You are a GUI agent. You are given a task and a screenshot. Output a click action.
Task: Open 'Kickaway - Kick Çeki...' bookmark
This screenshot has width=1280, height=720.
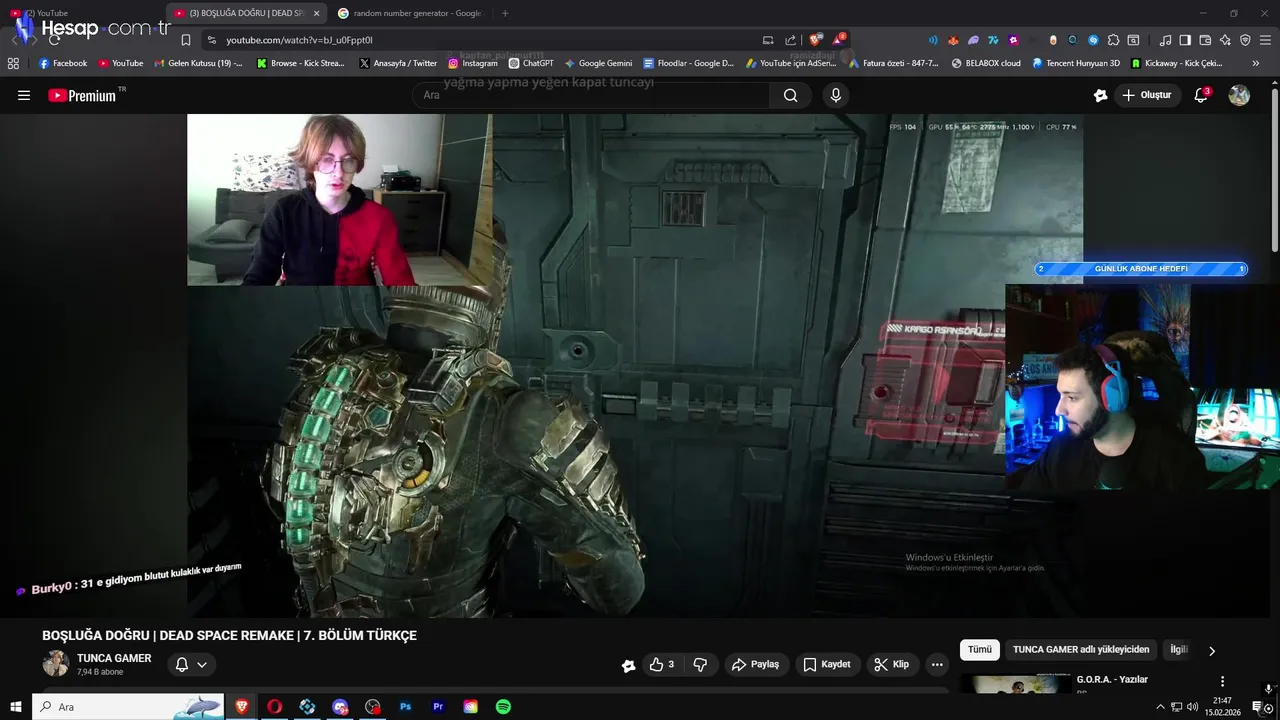(x=1177, y=63)
